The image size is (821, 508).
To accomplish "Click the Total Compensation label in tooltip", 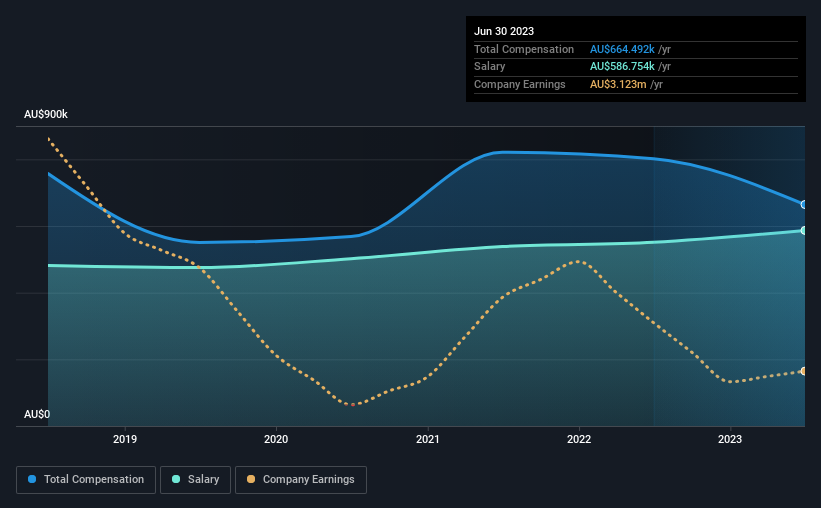I will [x=524, y=49].
